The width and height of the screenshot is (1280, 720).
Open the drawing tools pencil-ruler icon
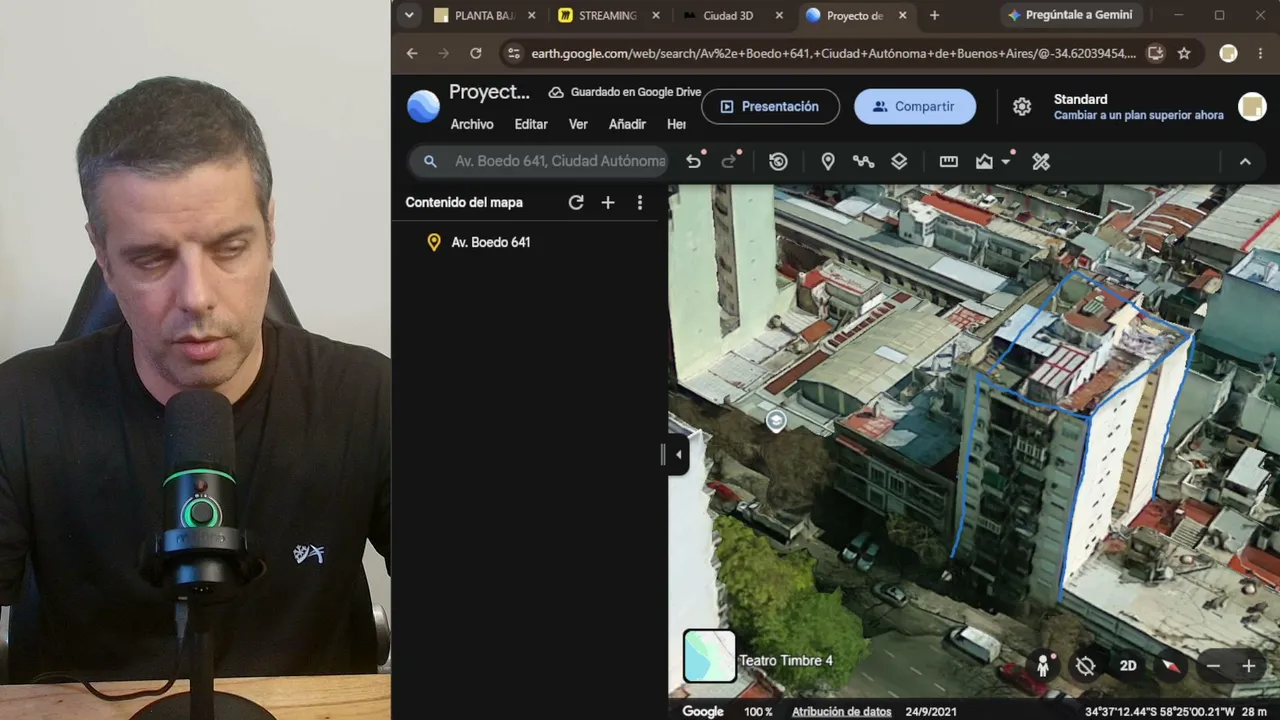click(x=1041, y=161)
